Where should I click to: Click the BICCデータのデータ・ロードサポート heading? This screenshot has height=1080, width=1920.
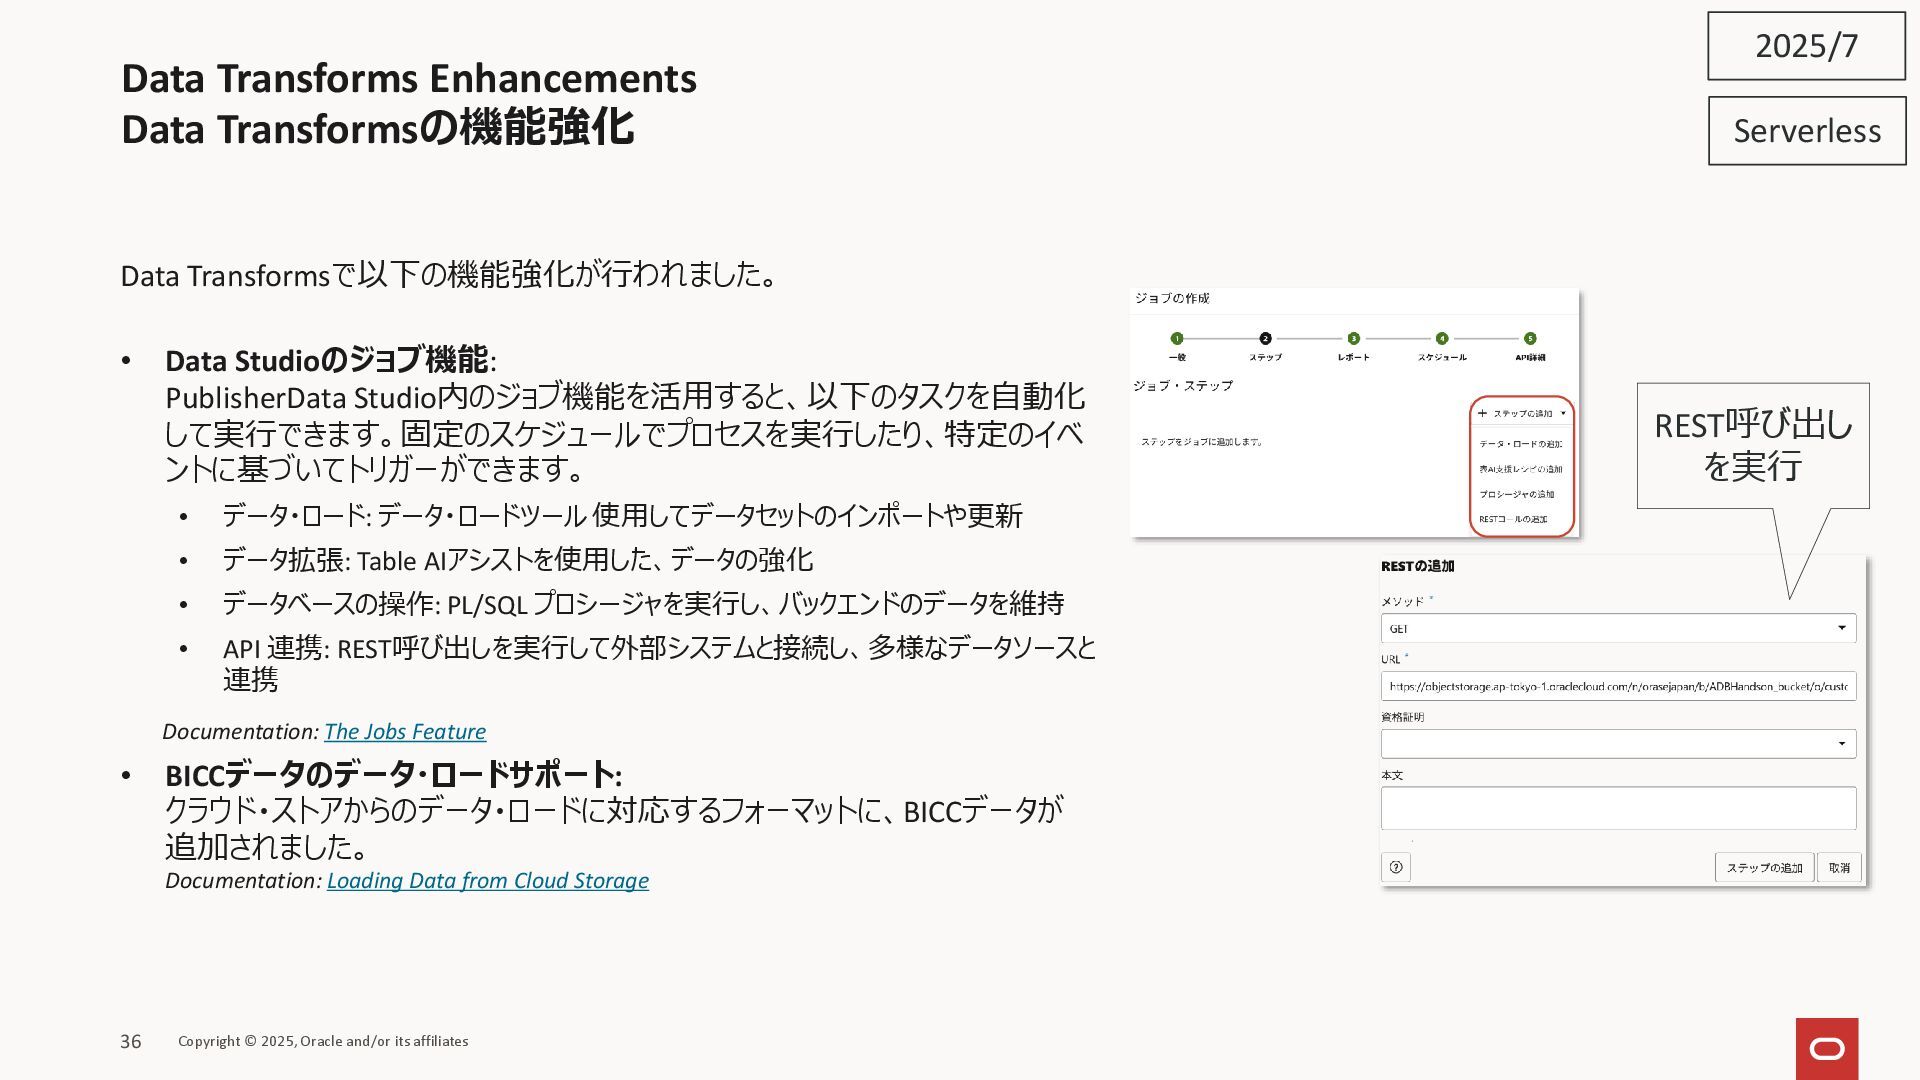(x=393, y=775)
